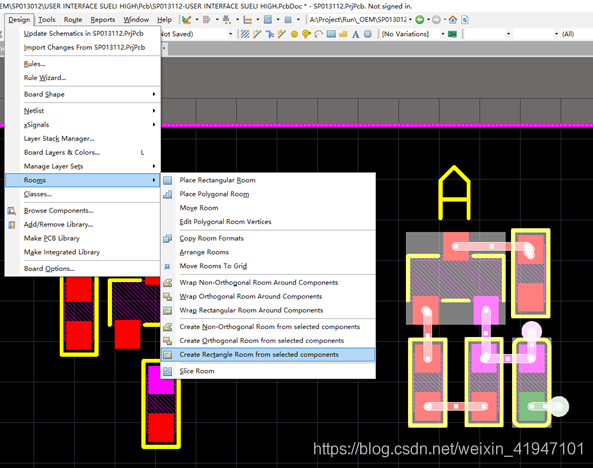This screenshot has height=468, width=593.
Task: Open the Tools menu
Action: point(47,20)
